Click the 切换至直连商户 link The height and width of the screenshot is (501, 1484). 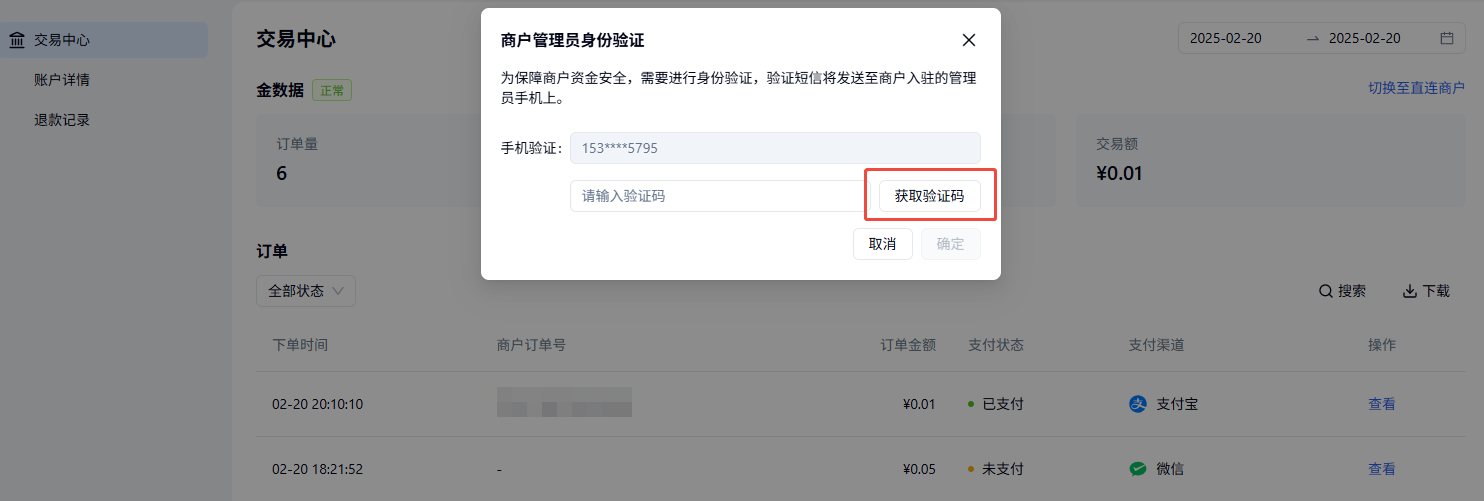[1416, 89]
